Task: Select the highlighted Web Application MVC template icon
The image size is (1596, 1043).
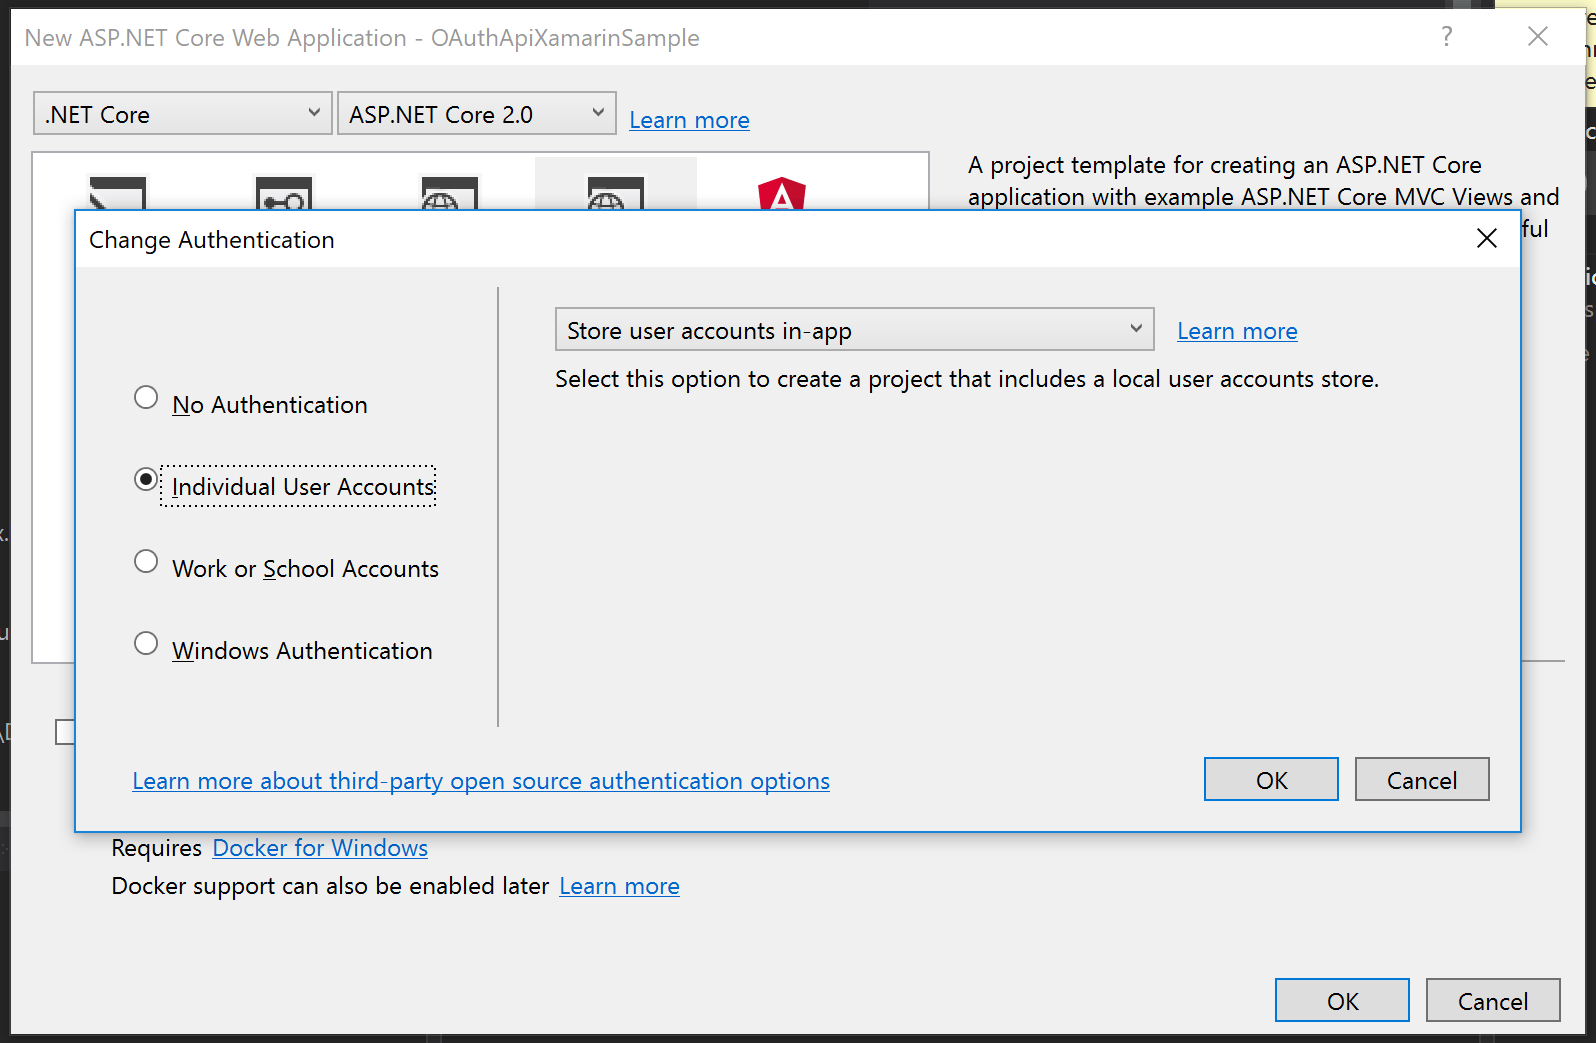Action: tap(616, 193)
